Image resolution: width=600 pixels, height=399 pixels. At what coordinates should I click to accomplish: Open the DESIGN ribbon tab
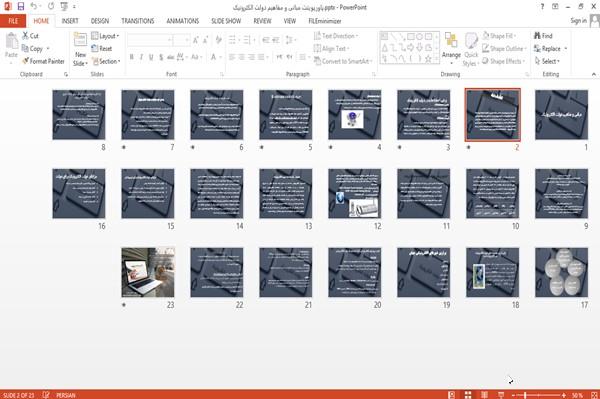point(100,21)
